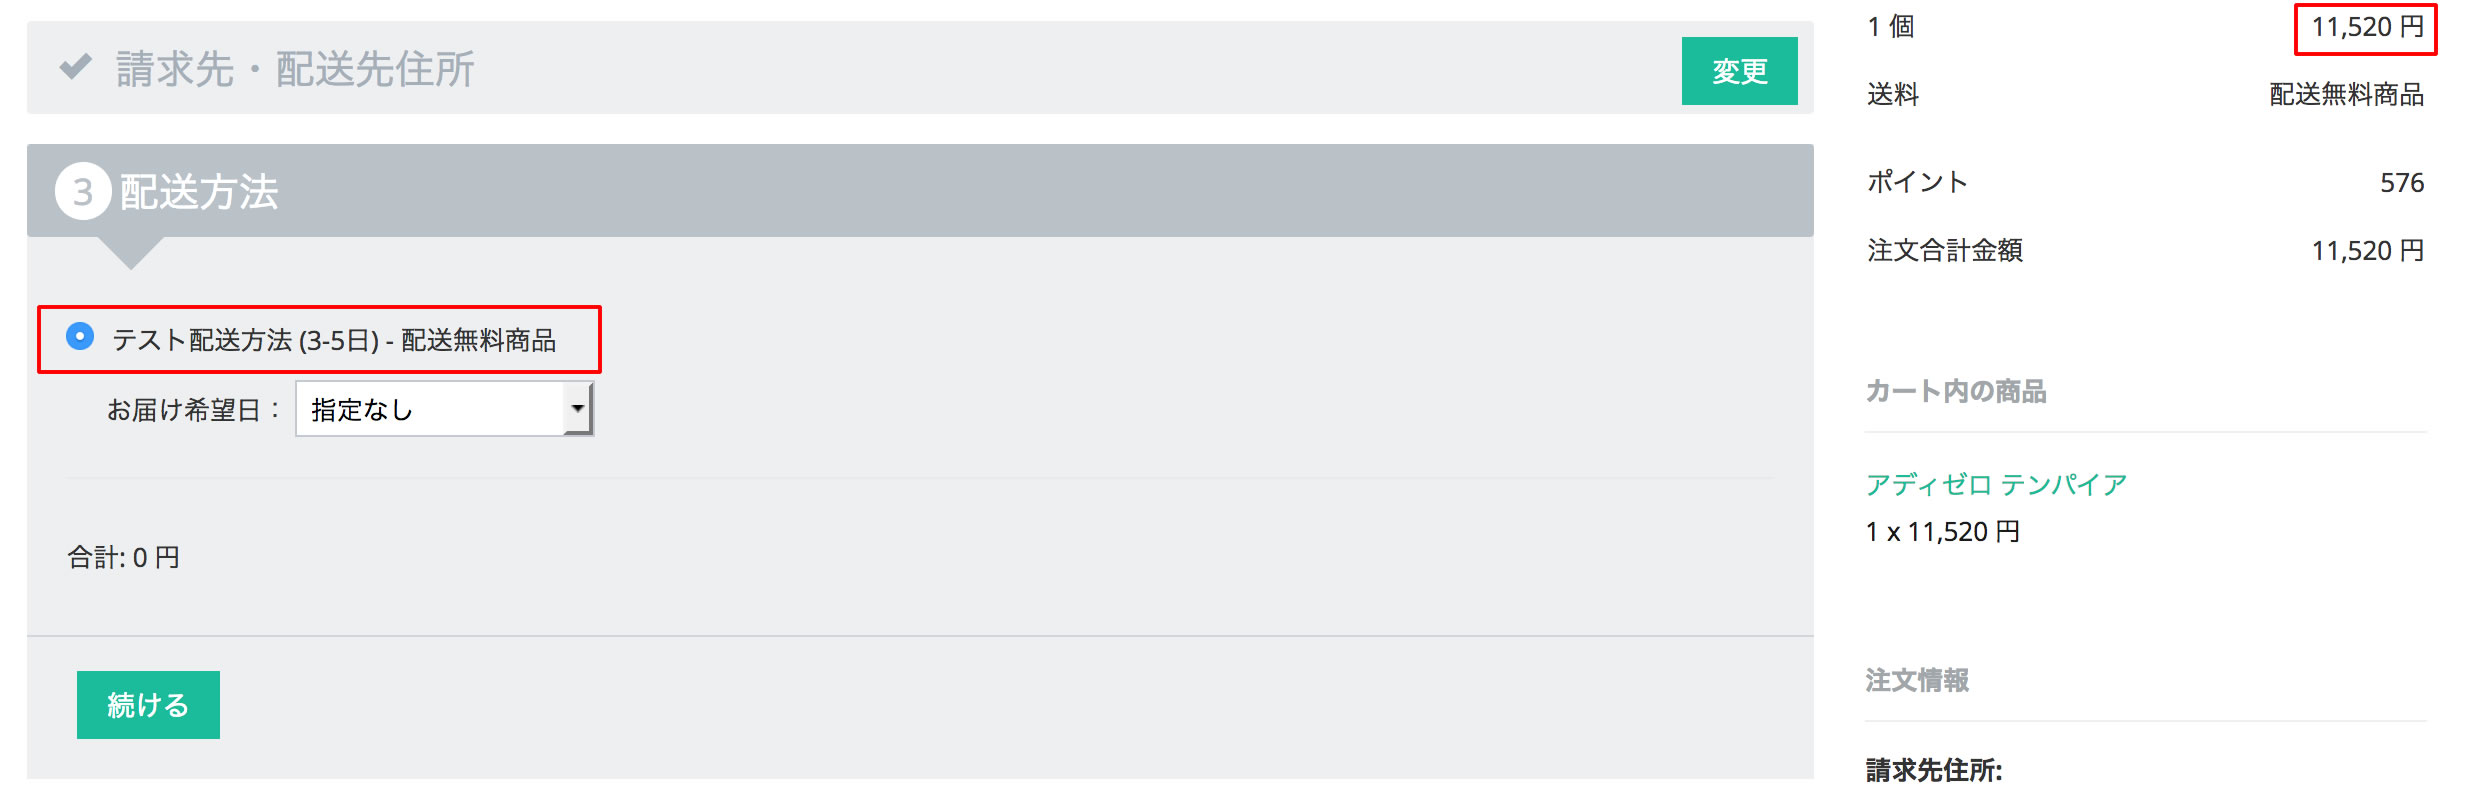Select the テスト配送方法 (3-5日) radio button

point(80,336)
